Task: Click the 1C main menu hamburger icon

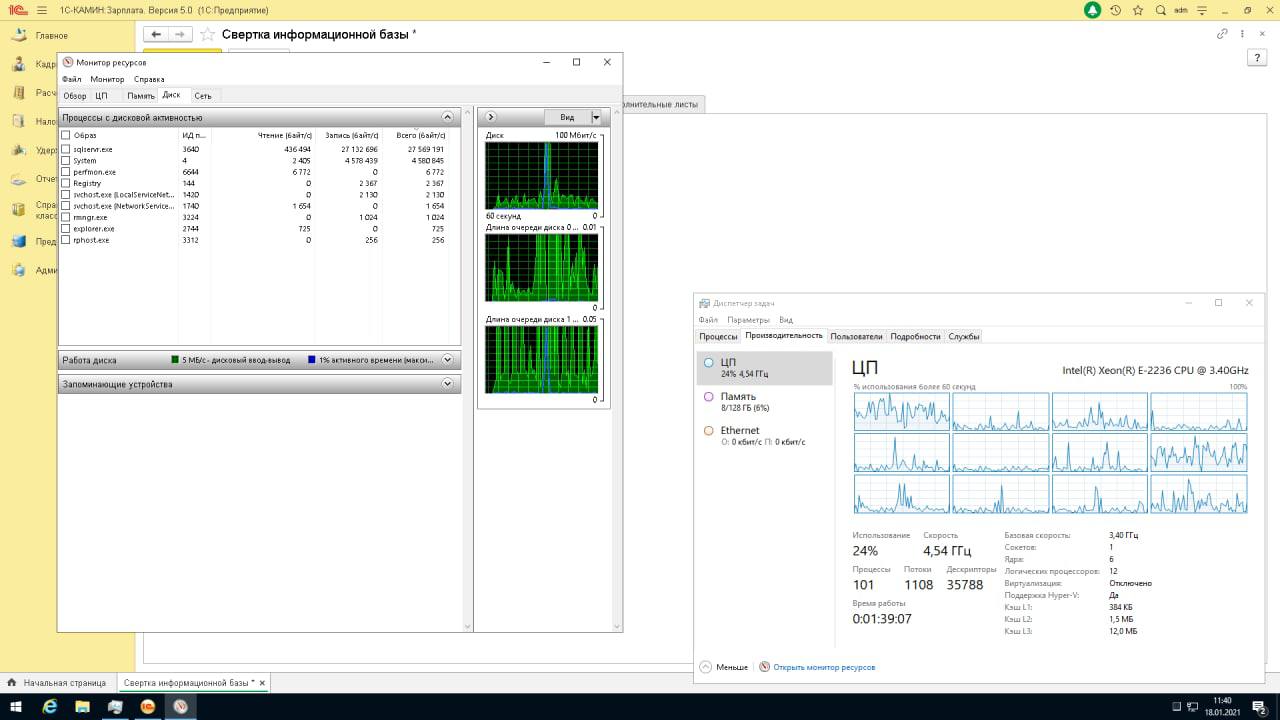Action: tap(41, 10)
